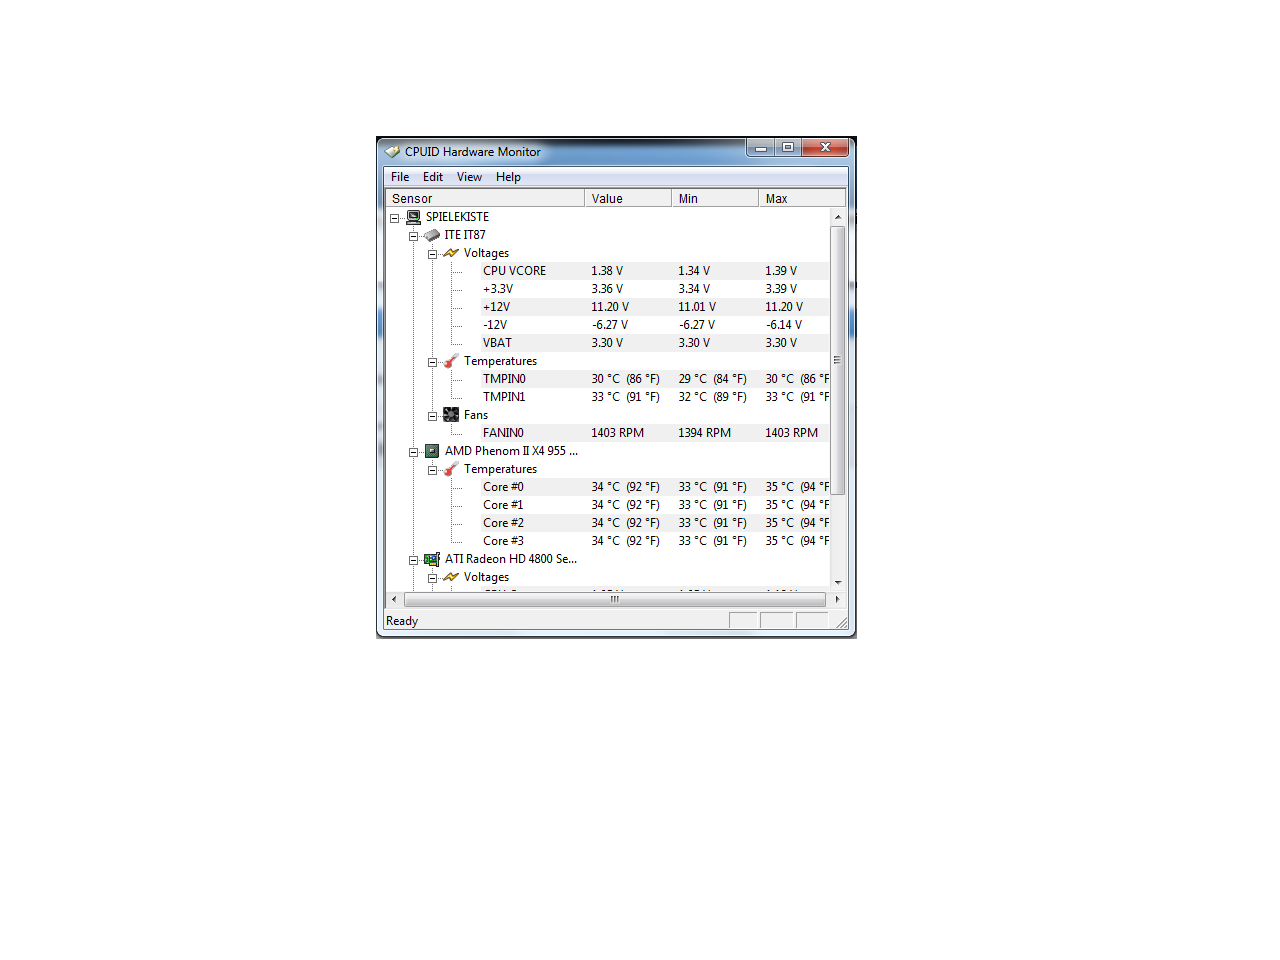
Task: Click the Max column header
Action: 802,198
